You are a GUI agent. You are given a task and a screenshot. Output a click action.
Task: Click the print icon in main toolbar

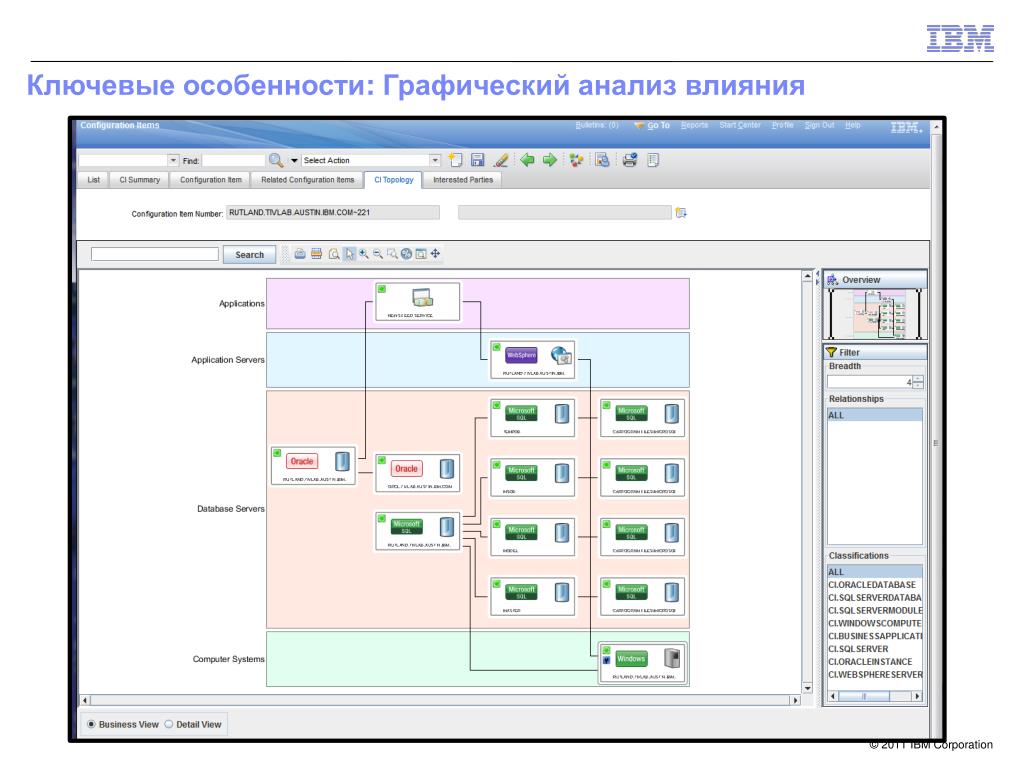pos(630,160)
